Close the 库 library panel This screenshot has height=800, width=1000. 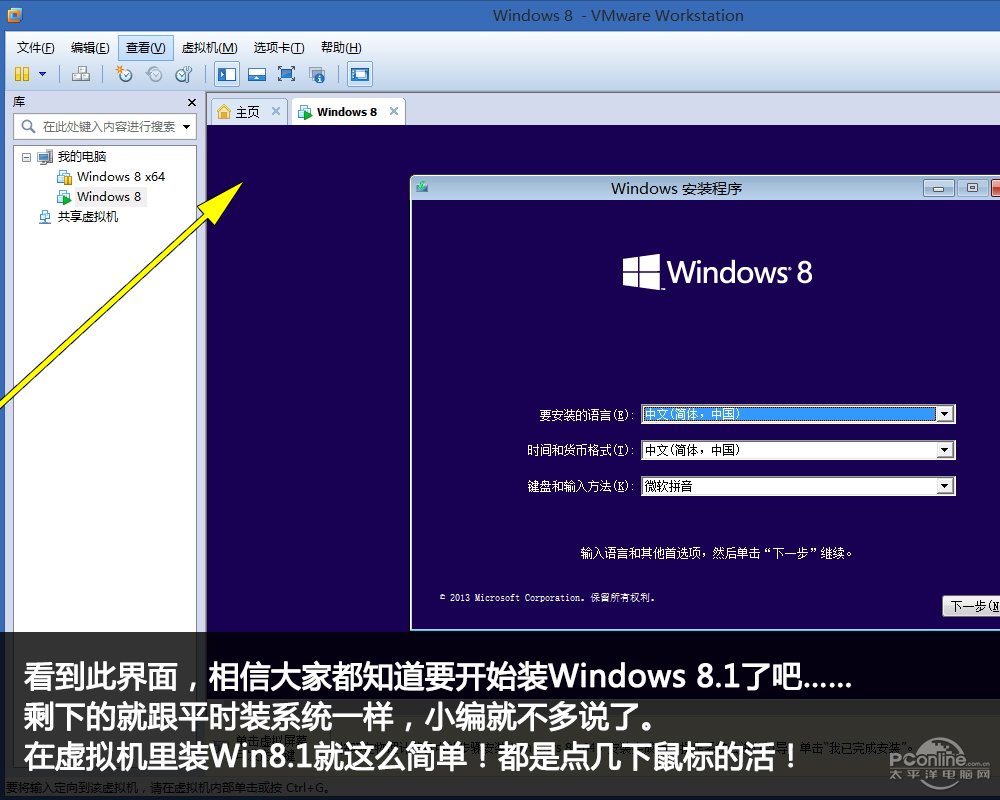pyautogui.click(x=192, y=102)
